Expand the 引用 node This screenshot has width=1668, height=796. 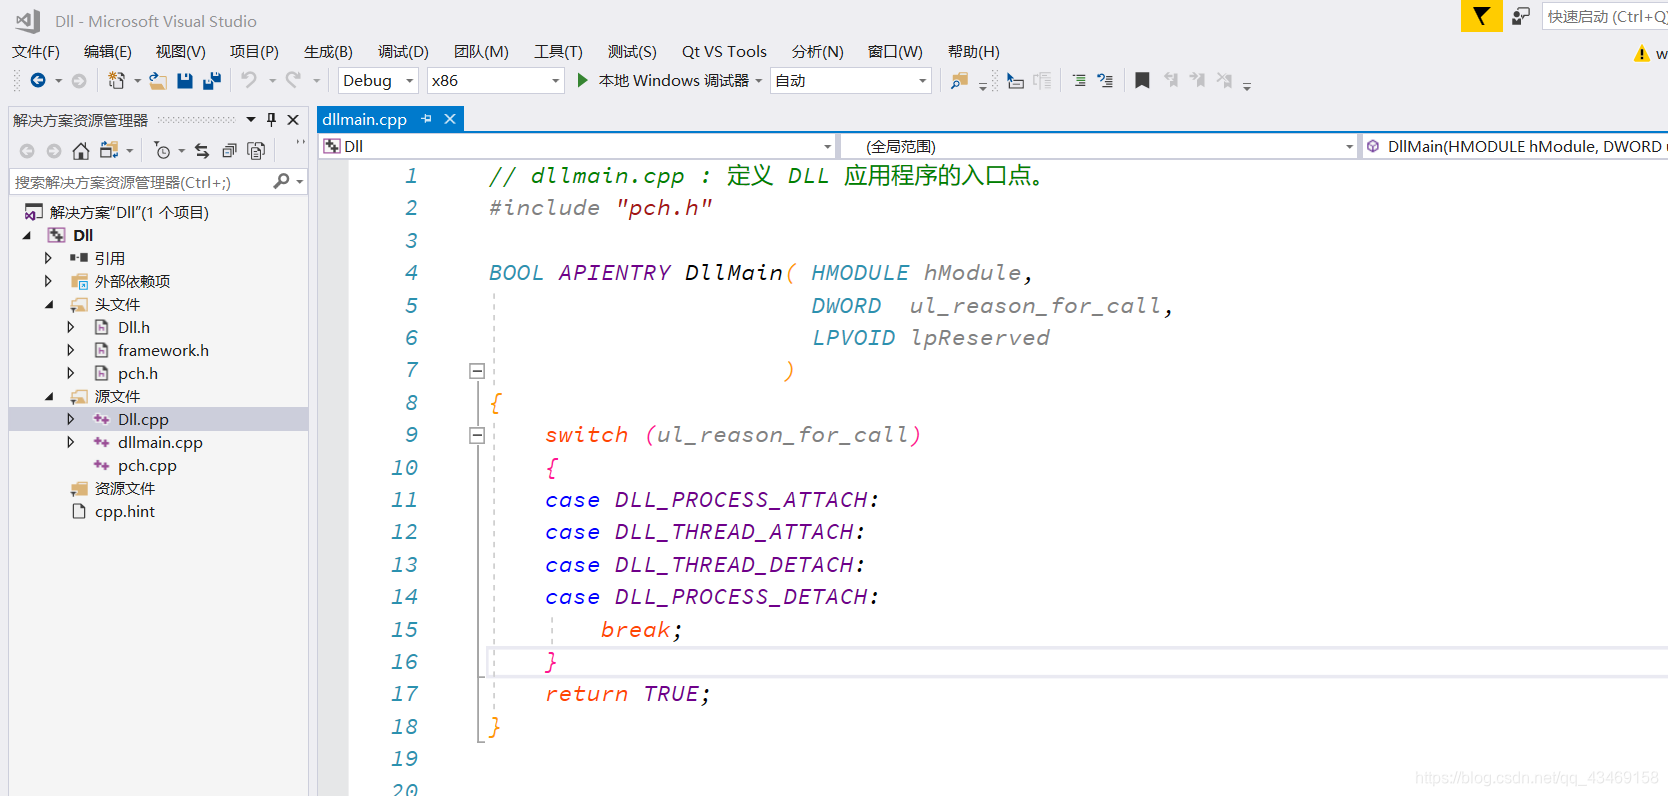(48, 258)
